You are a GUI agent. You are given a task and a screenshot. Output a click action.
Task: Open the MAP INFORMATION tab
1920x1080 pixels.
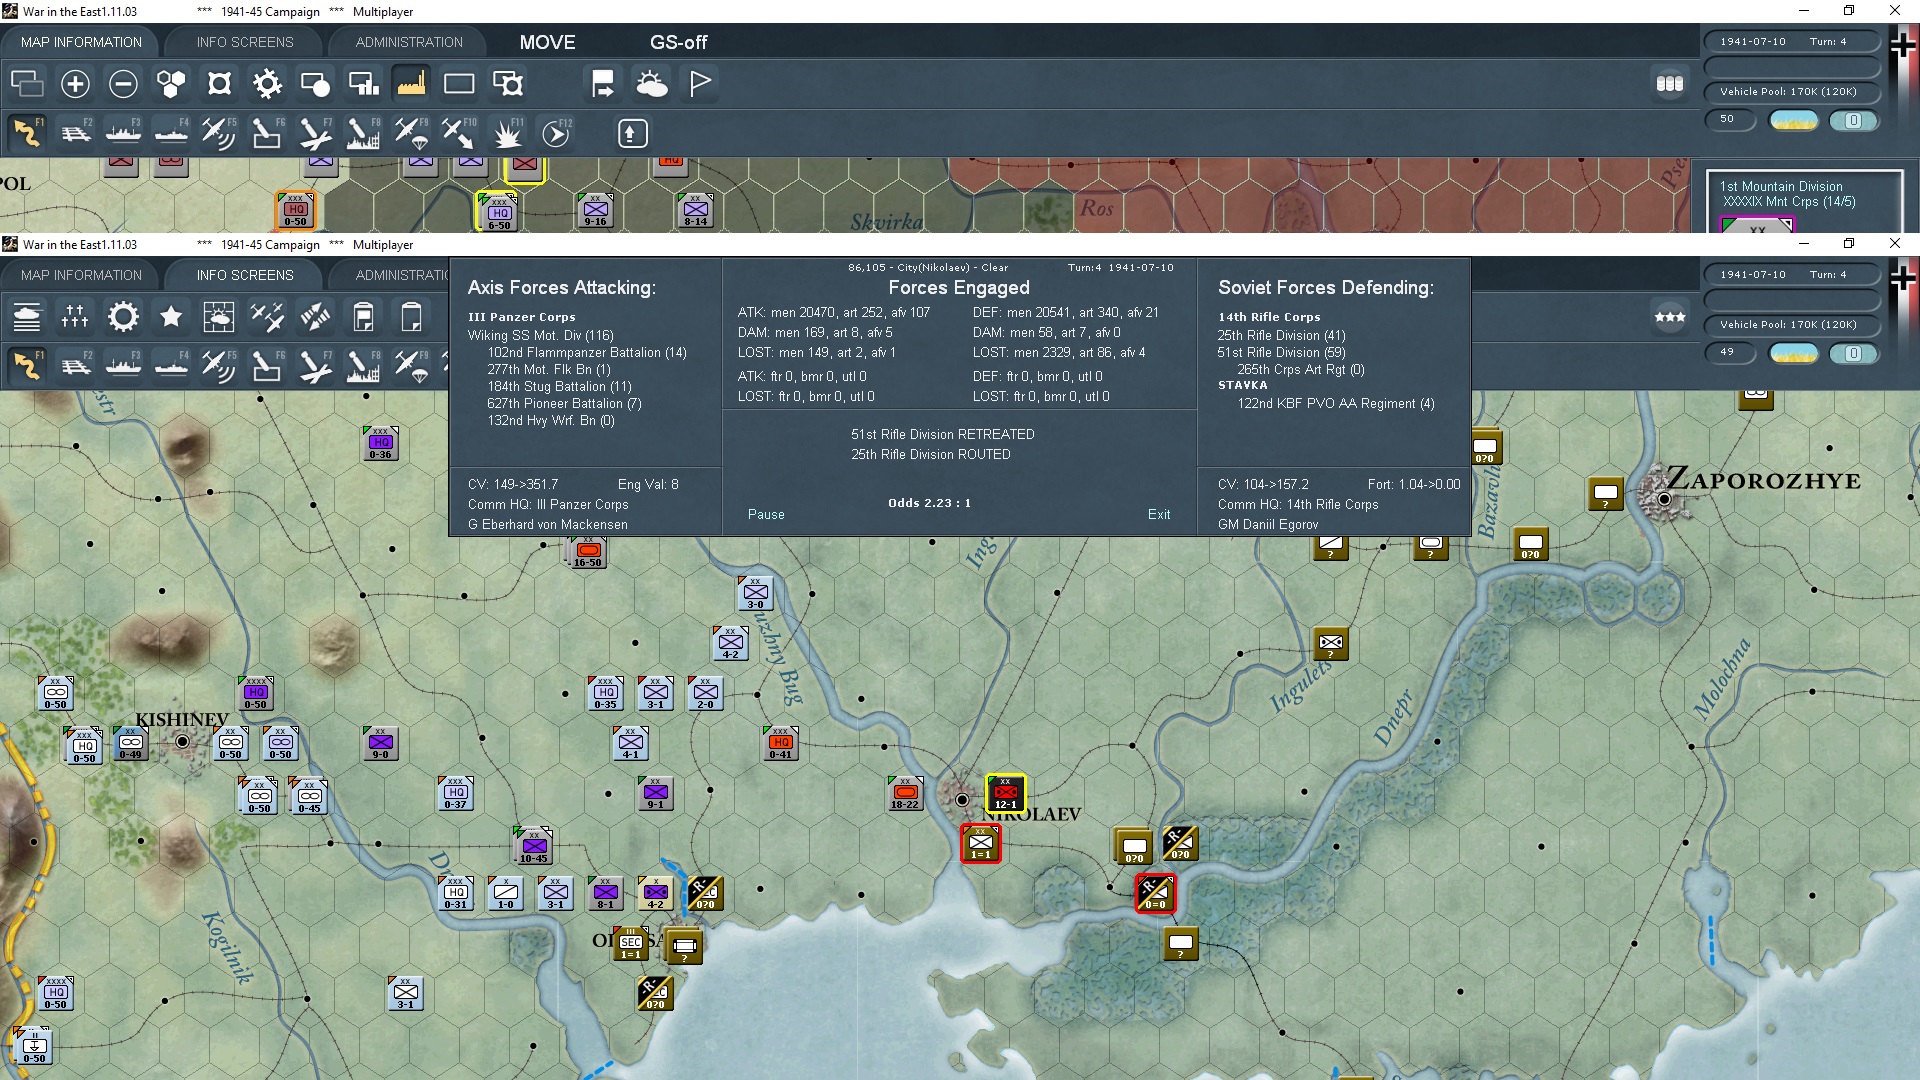click(81, 42)
